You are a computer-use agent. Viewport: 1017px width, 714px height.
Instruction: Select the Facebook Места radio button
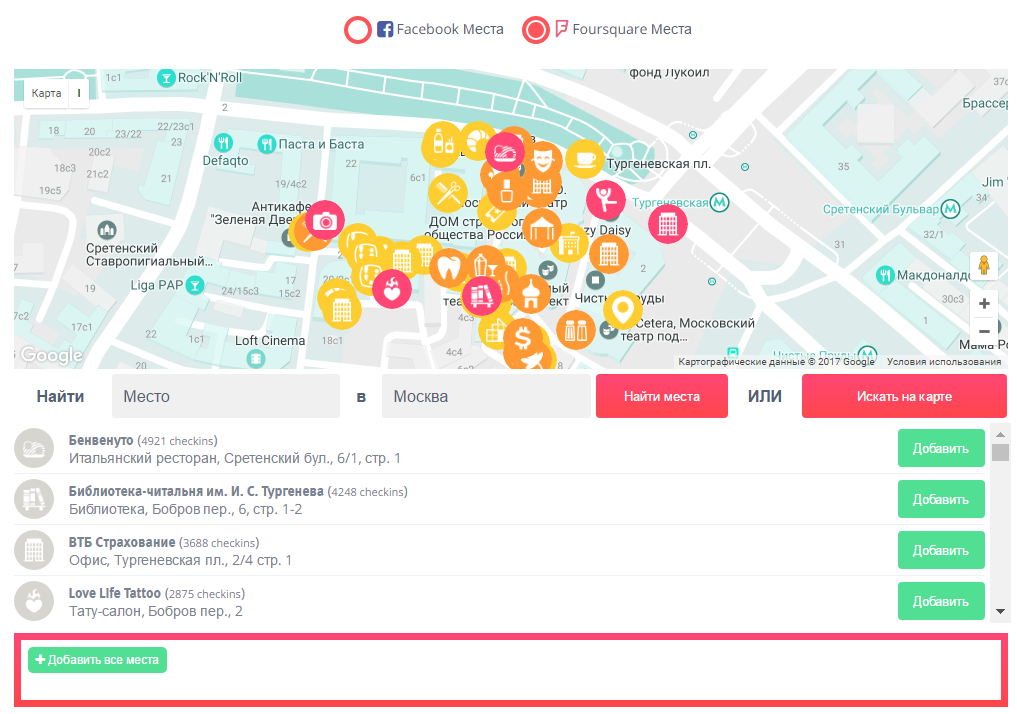coord(357,30)
